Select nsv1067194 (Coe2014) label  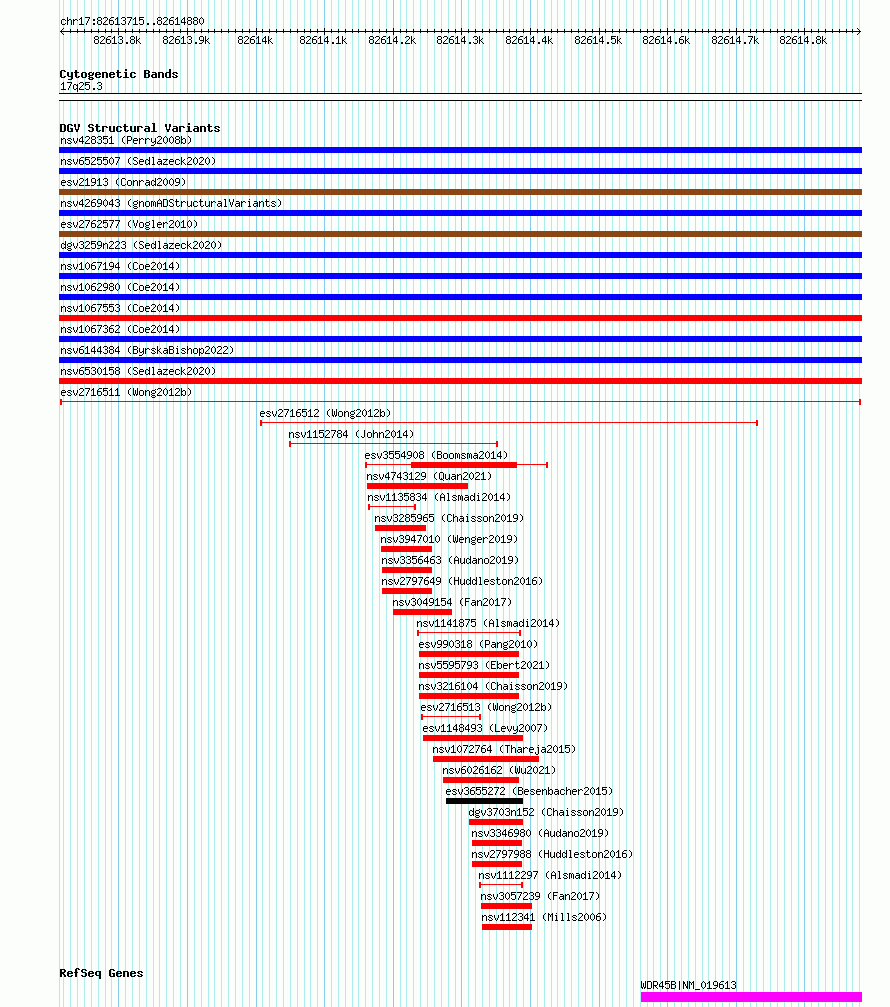[x=120, y=266]
